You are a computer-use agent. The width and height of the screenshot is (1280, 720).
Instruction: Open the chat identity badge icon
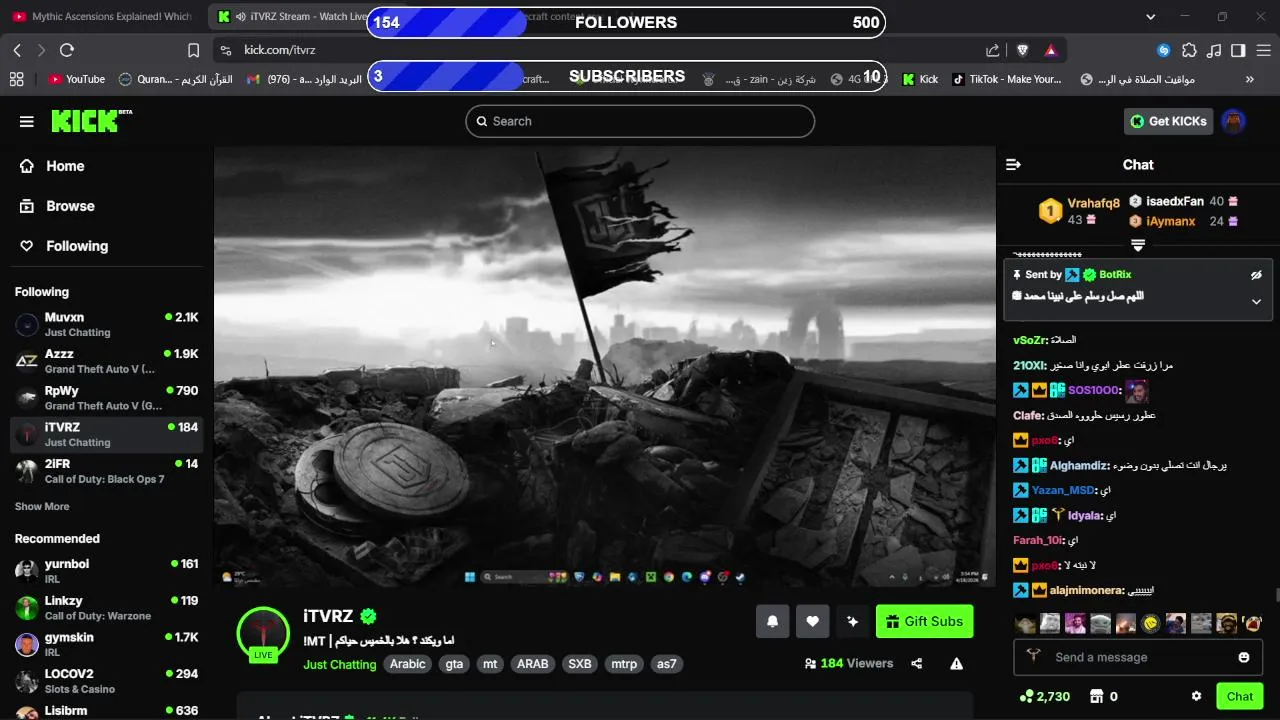[x=1034, y=657]
